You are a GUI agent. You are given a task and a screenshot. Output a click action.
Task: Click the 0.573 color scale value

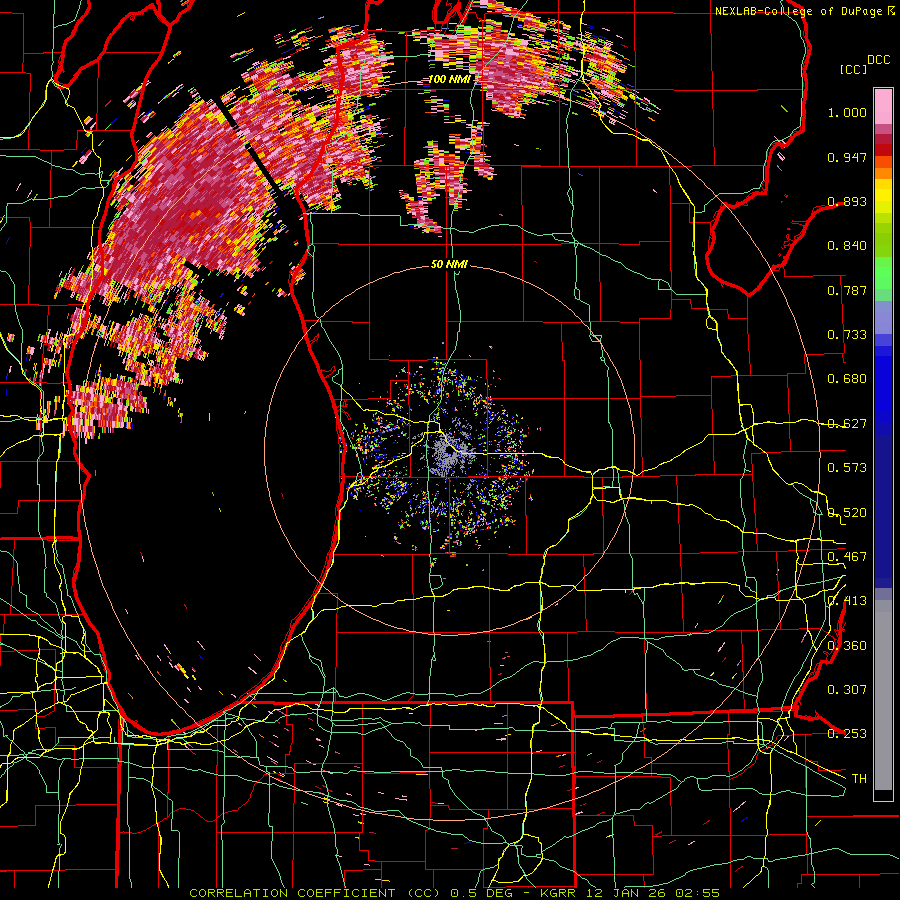847,468
